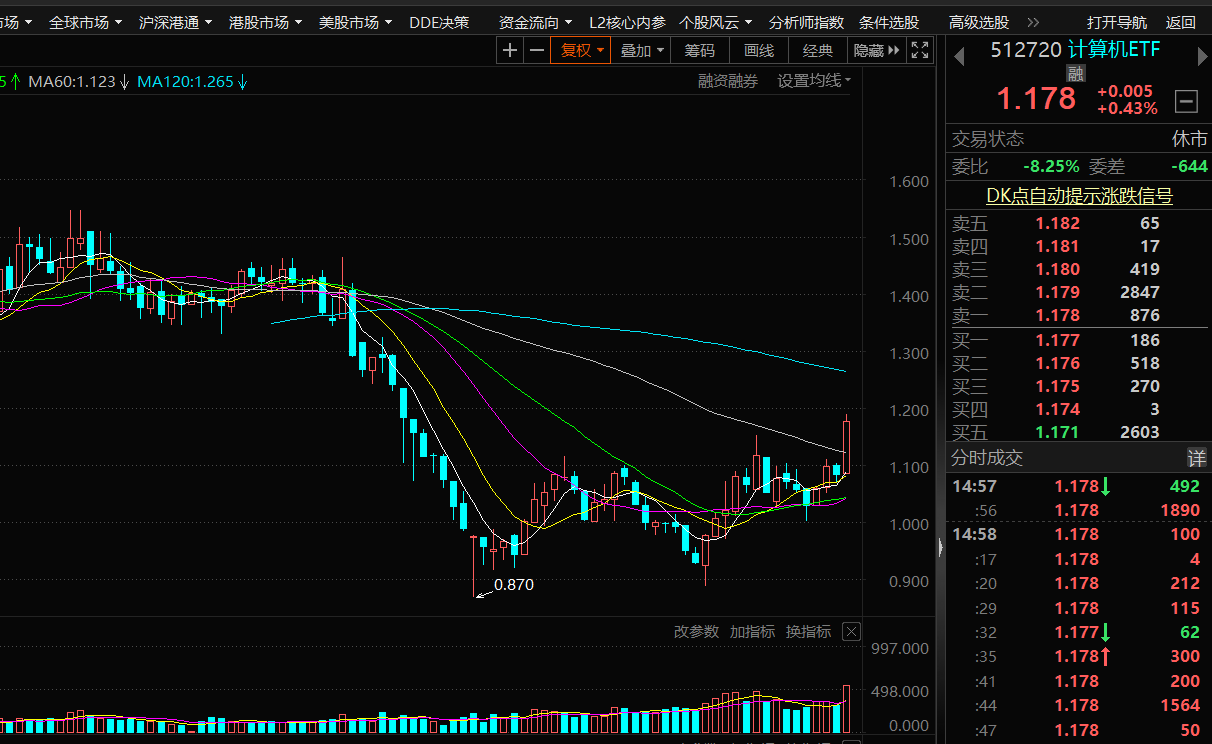The width and height of the screenshot is (1212, 744).
Task: Select 买三 row at 1.175
Action: tap(1079, 386)
